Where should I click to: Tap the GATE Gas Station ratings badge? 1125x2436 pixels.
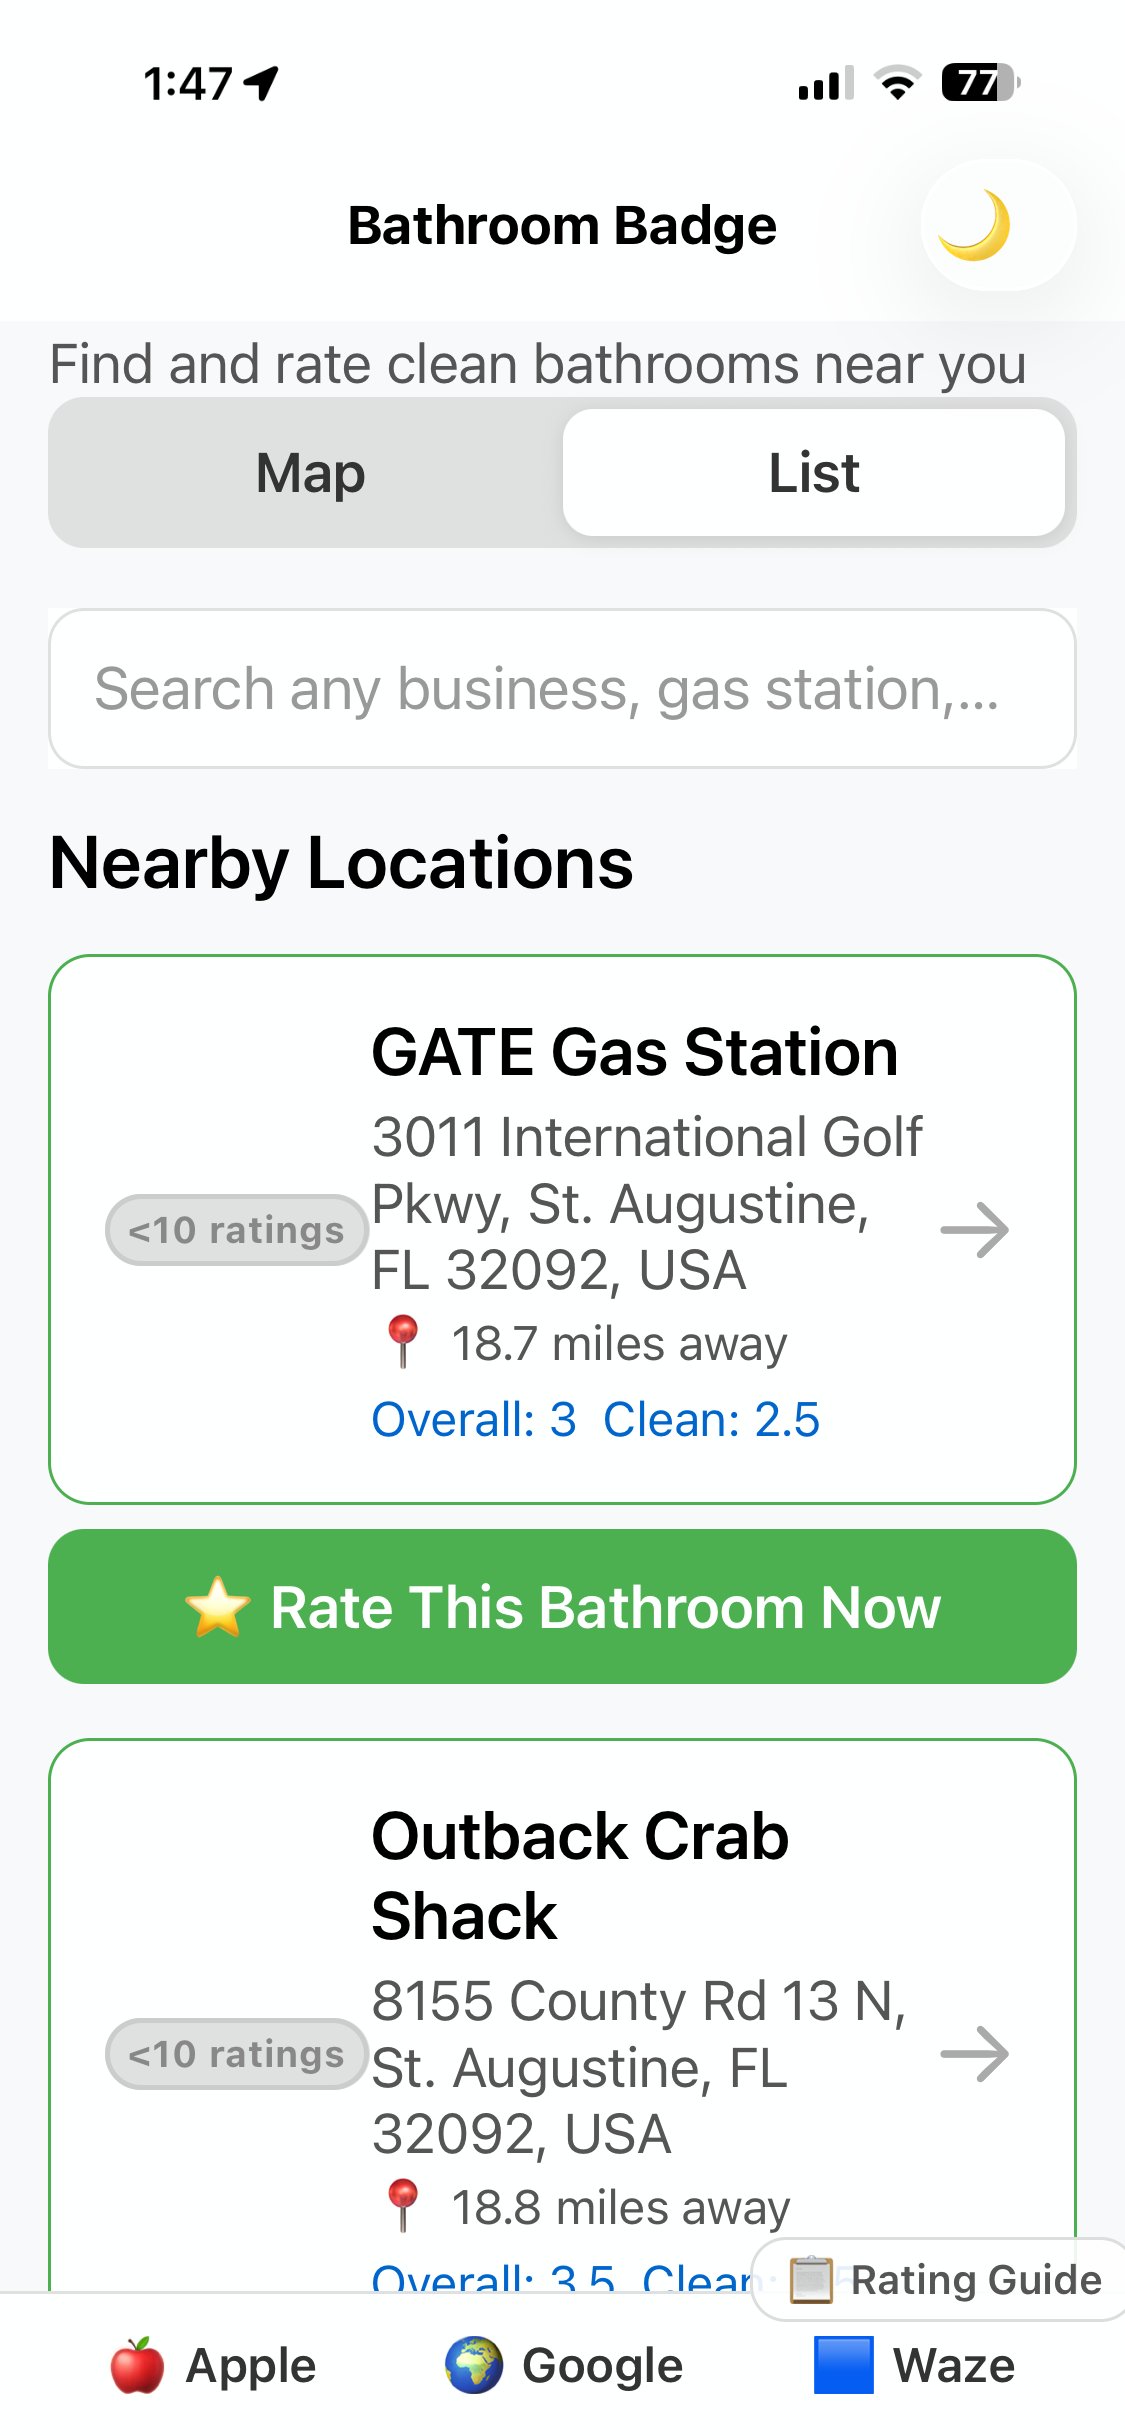[x=236, y=1230]
